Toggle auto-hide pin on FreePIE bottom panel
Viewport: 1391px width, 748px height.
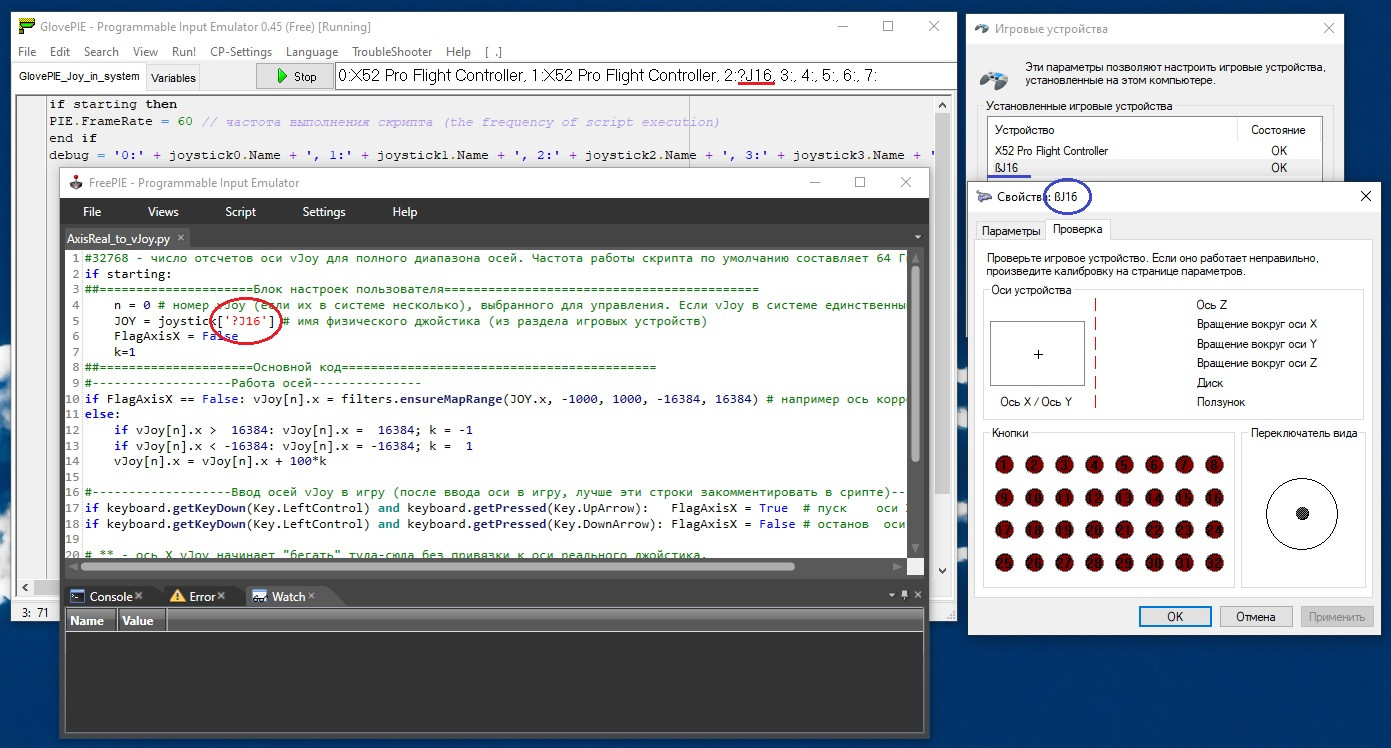pyautogui.click(x=904, y=595)
